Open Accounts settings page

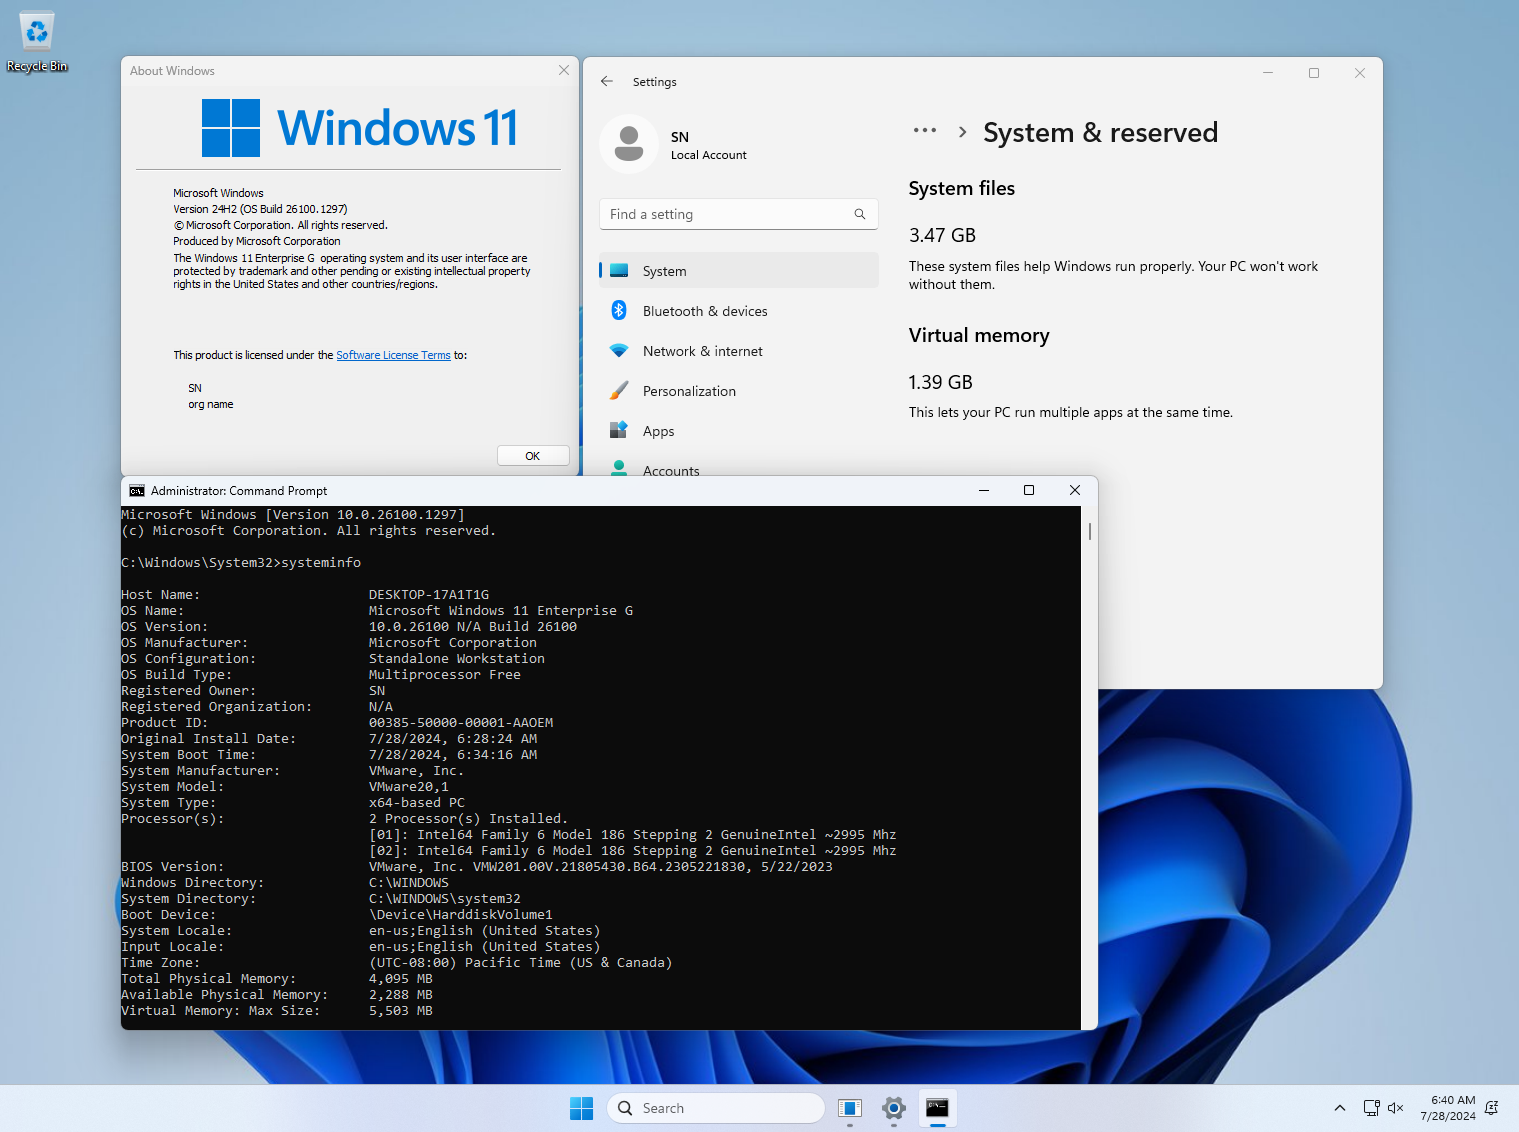click(739, 468)
